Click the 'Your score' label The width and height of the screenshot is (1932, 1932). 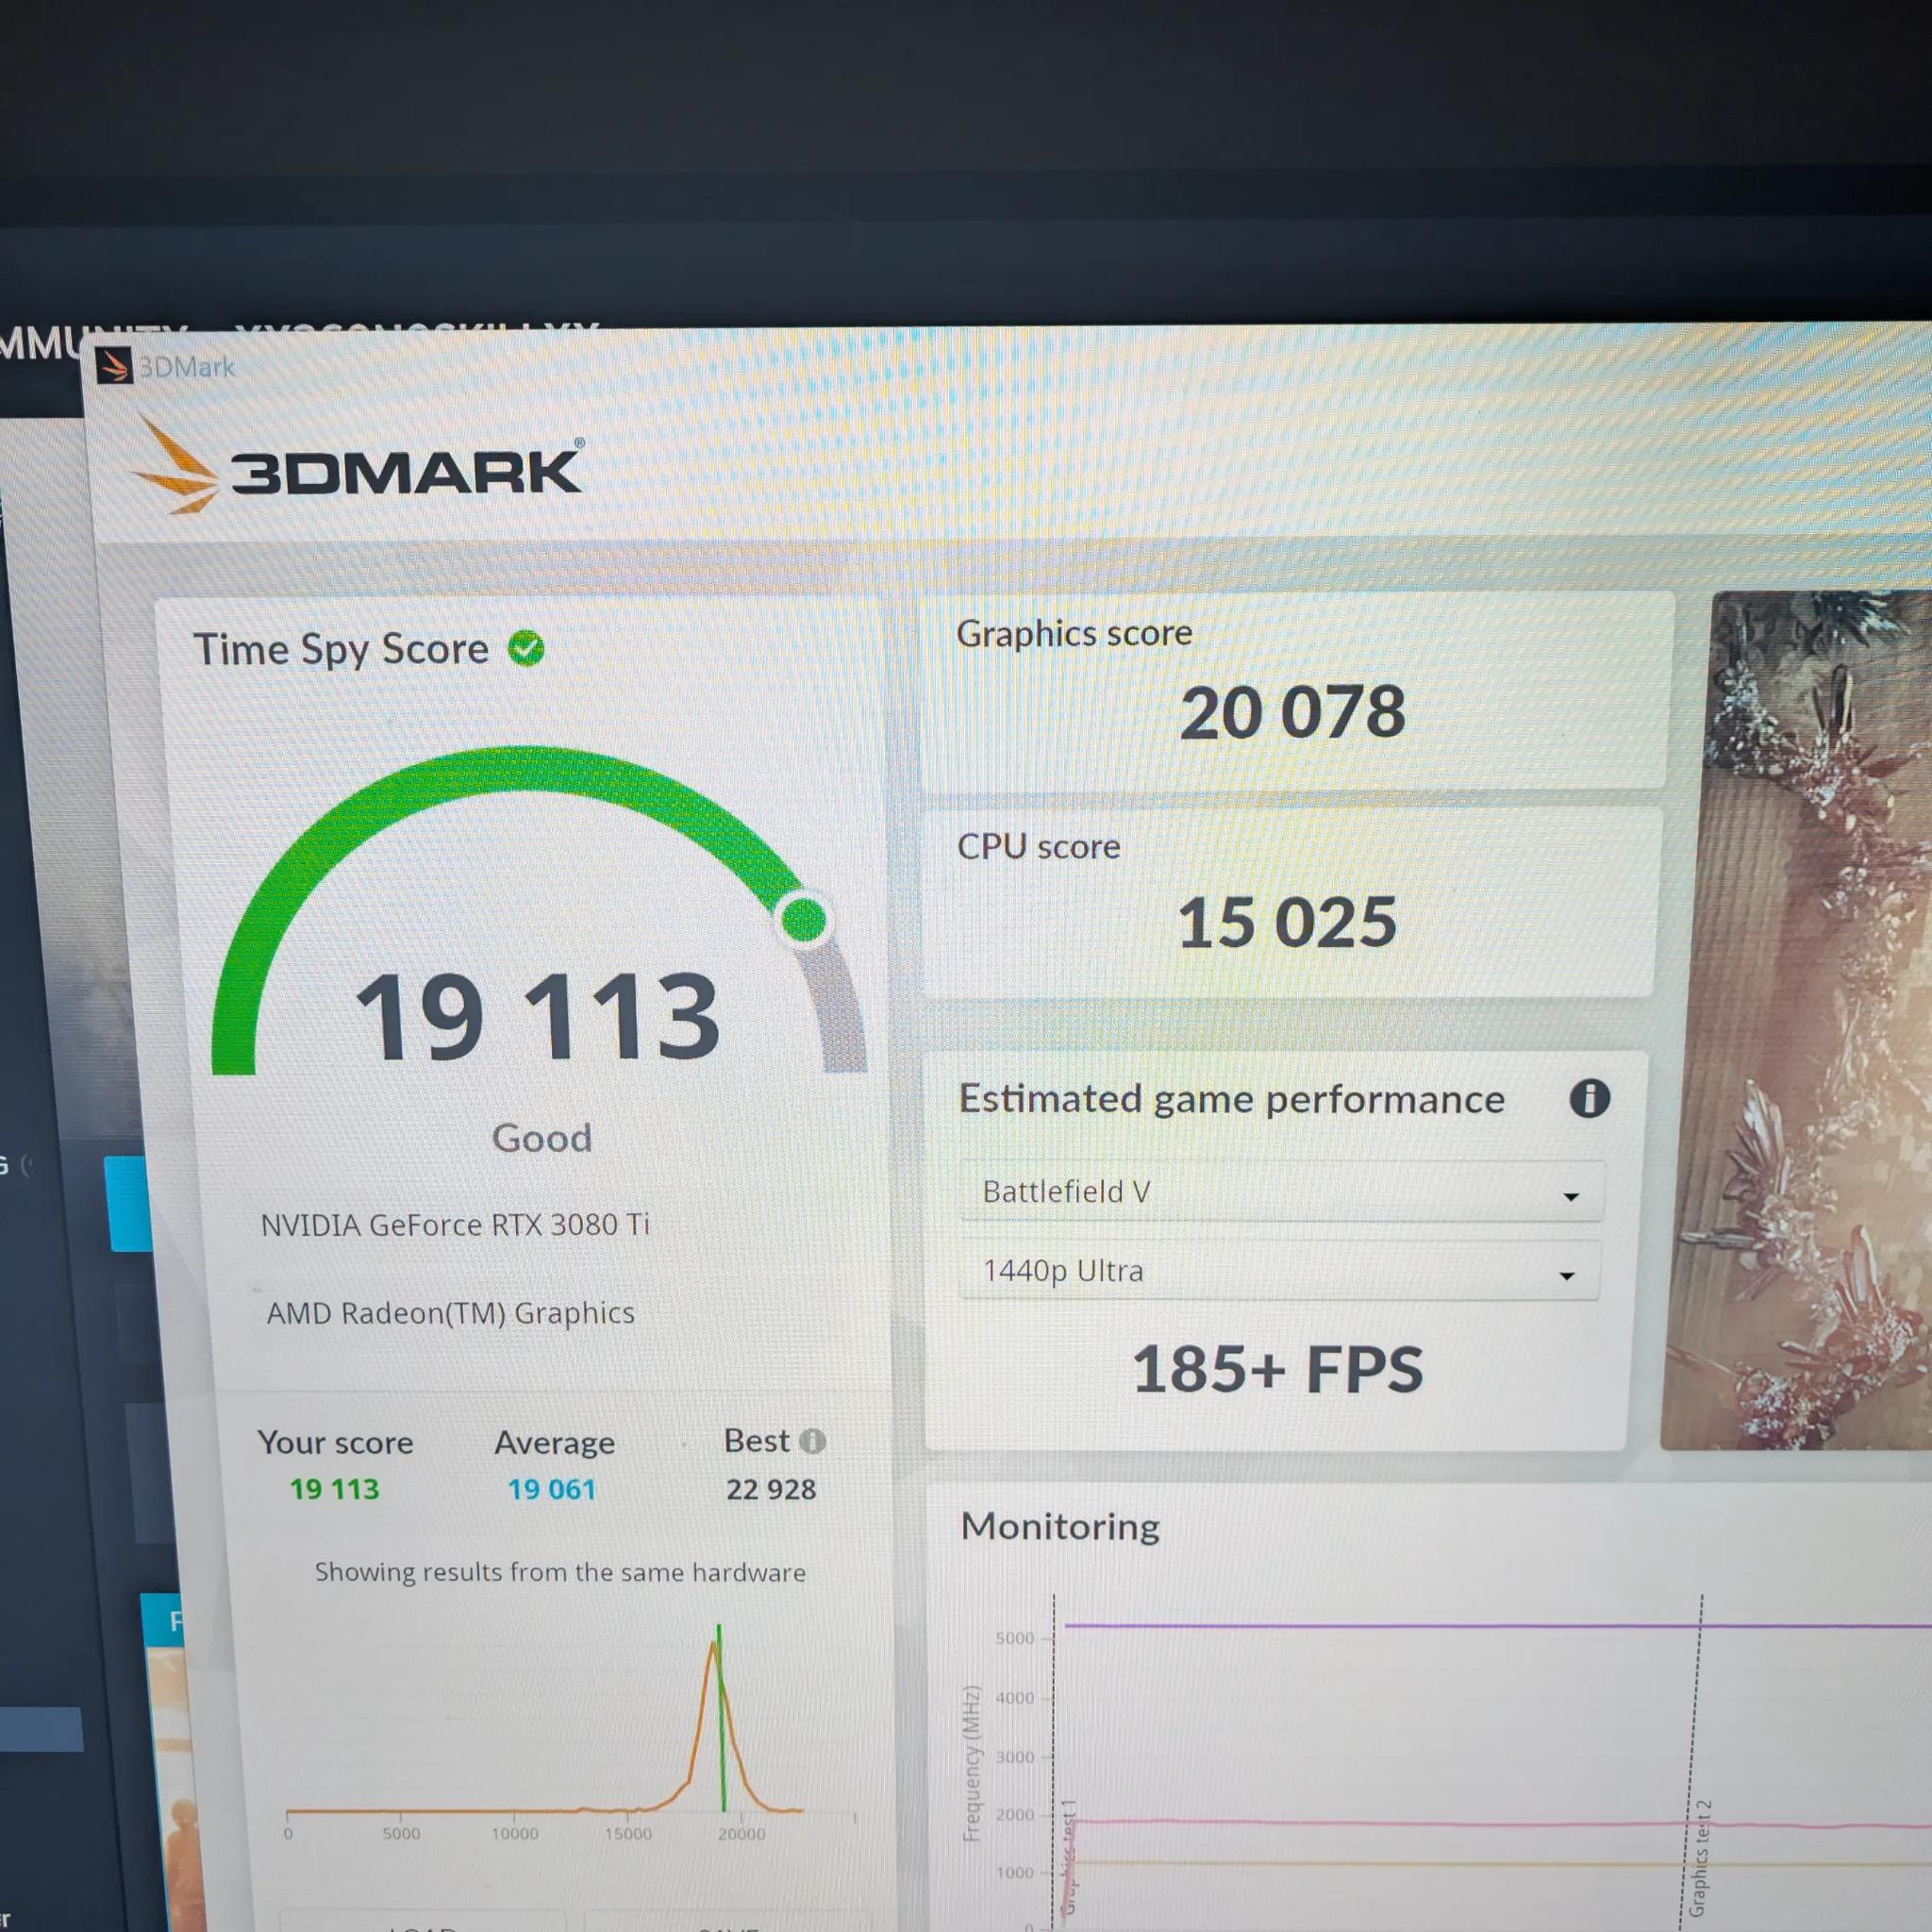coord(335,1442)
